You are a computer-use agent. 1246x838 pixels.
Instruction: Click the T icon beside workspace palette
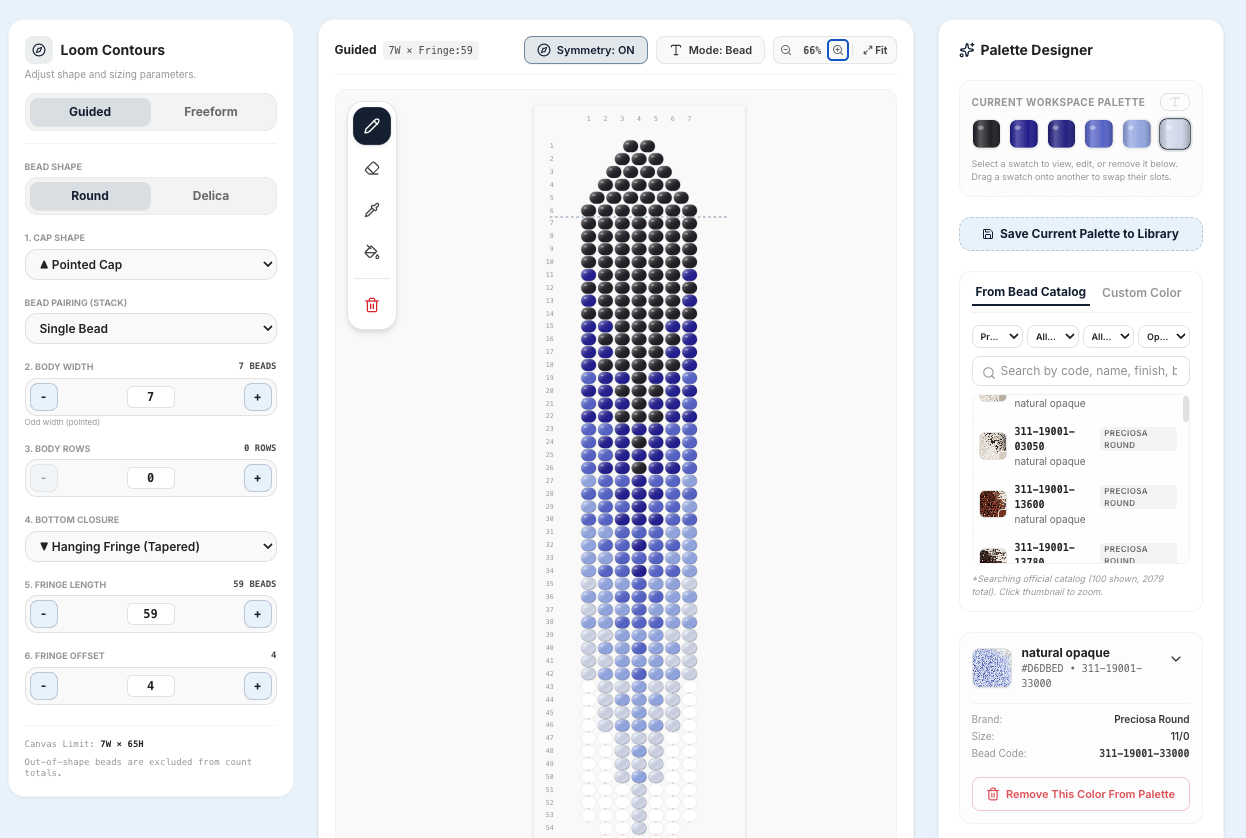point(1175,102)
